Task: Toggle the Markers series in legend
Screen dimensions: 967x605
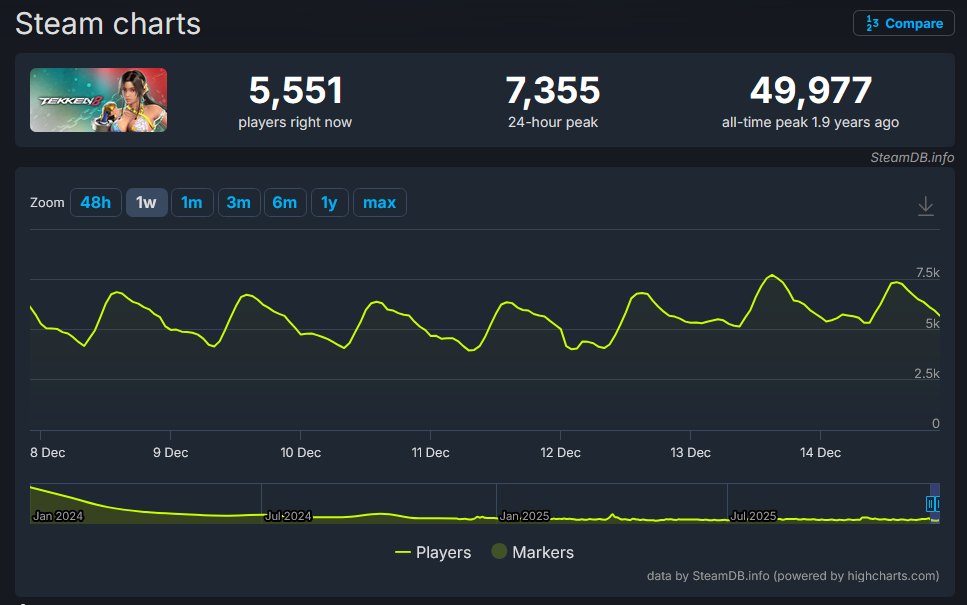Action: [533, 552]
